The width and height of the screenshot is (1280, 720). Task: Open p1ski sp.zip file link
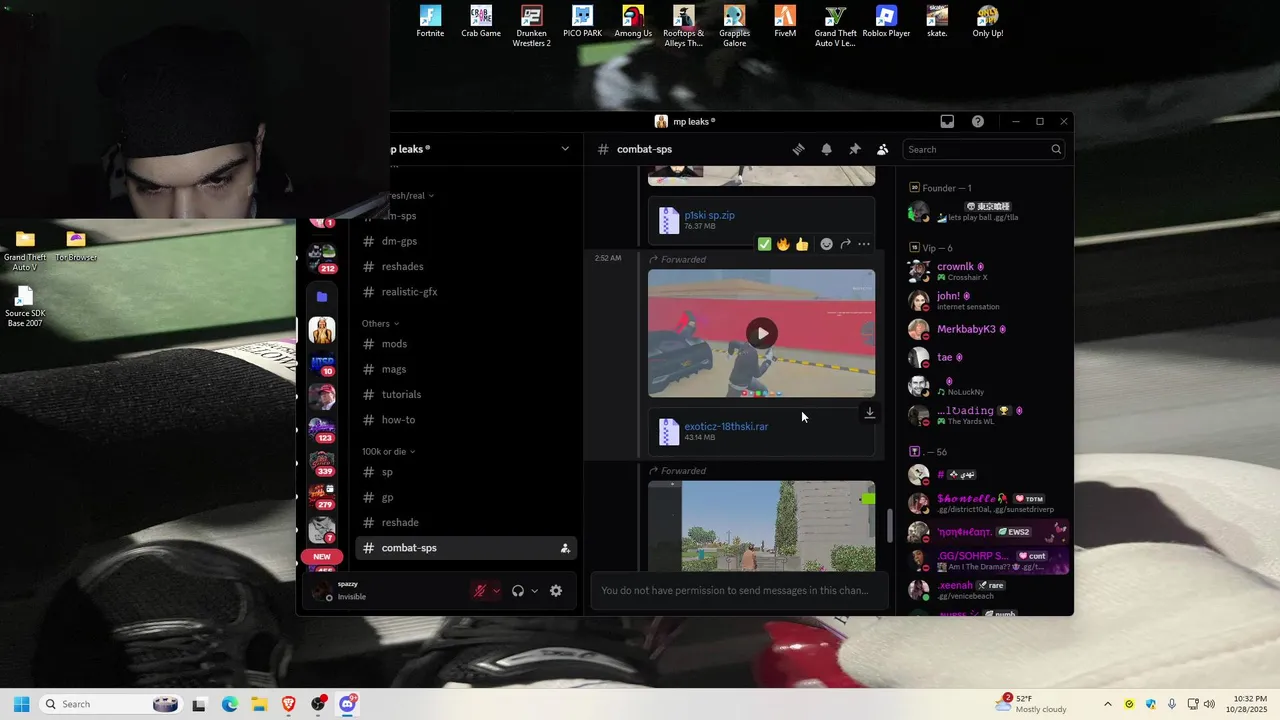pos(709,215)
